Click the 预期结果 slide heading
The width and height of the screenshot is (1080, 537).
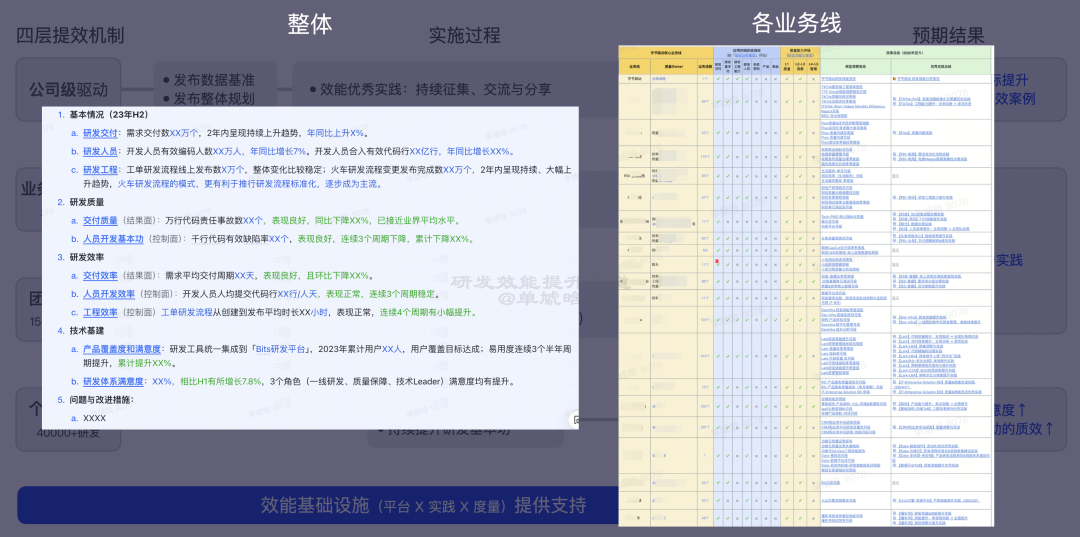click(x=948, y=36)
